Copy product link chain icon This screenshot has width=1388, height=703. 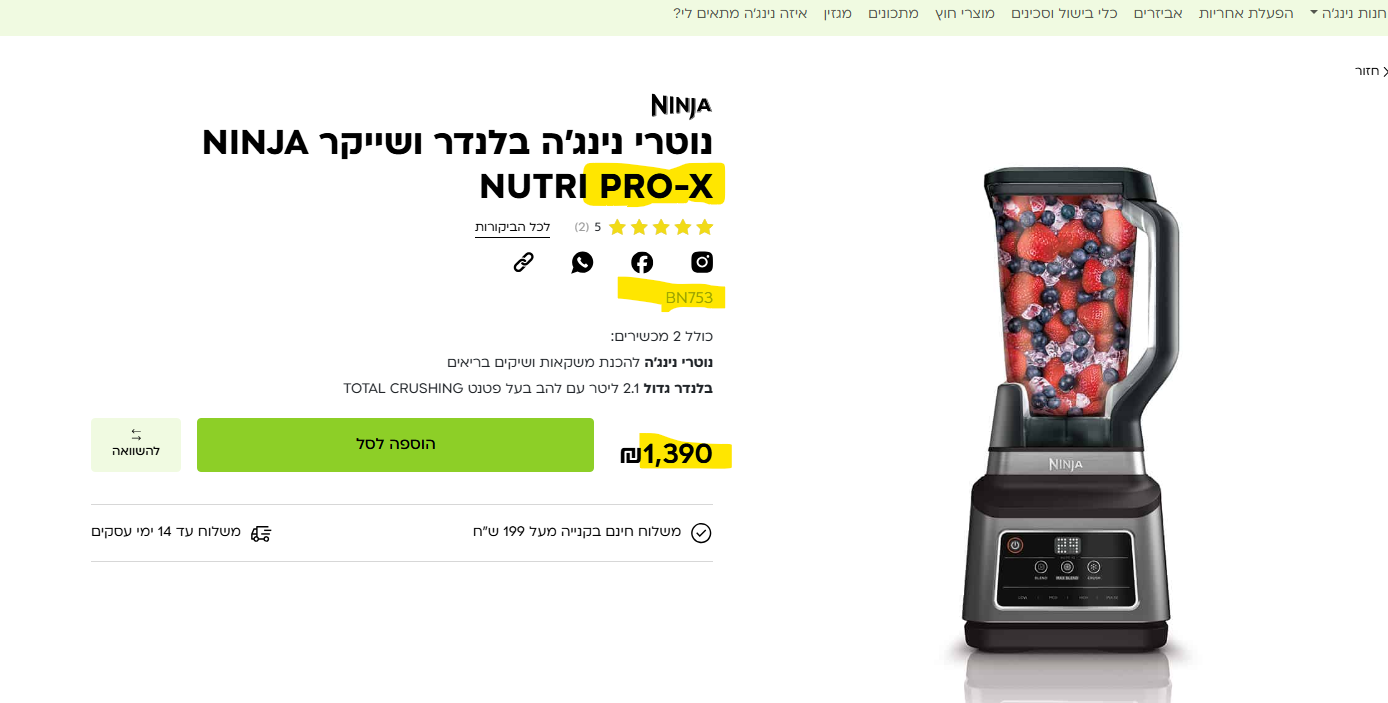click(x=523, y=262)
